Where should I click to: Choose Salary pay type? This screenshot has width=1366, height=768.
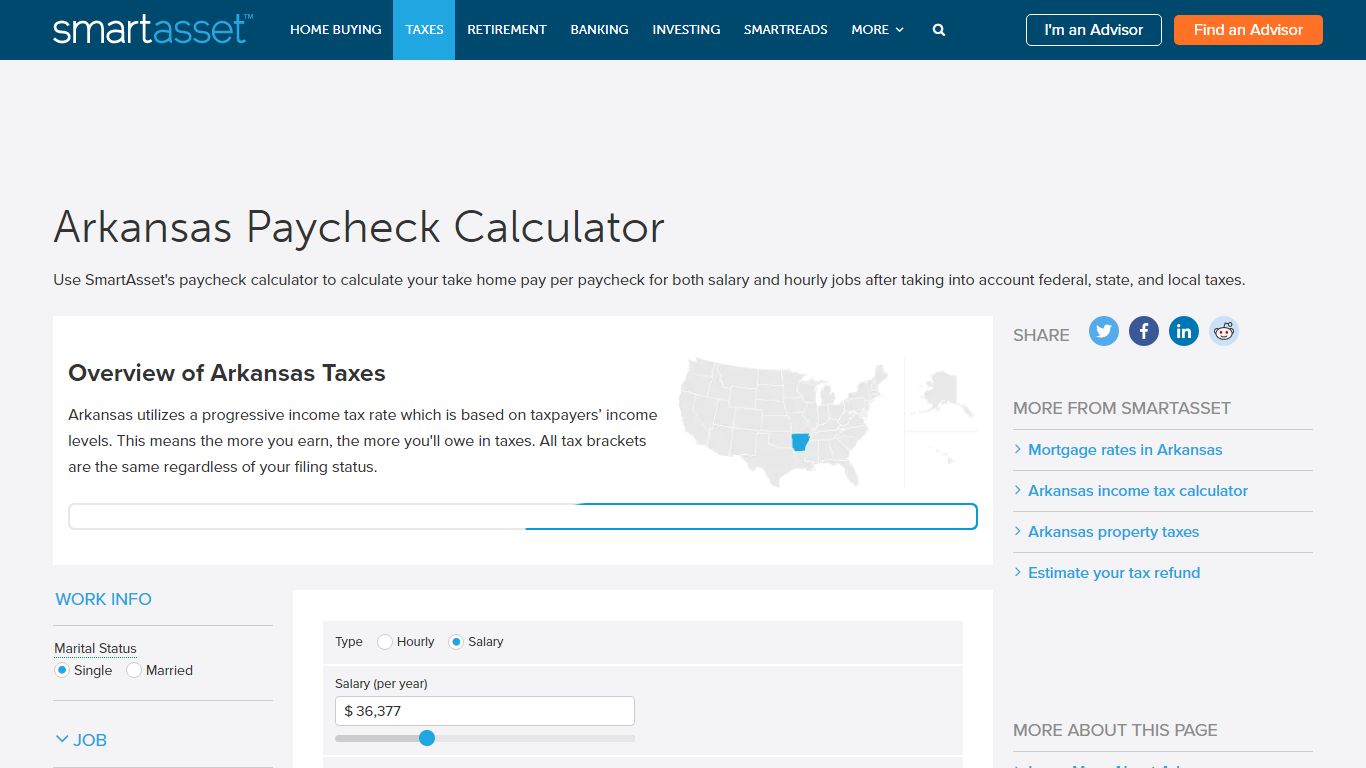(456, 642)
